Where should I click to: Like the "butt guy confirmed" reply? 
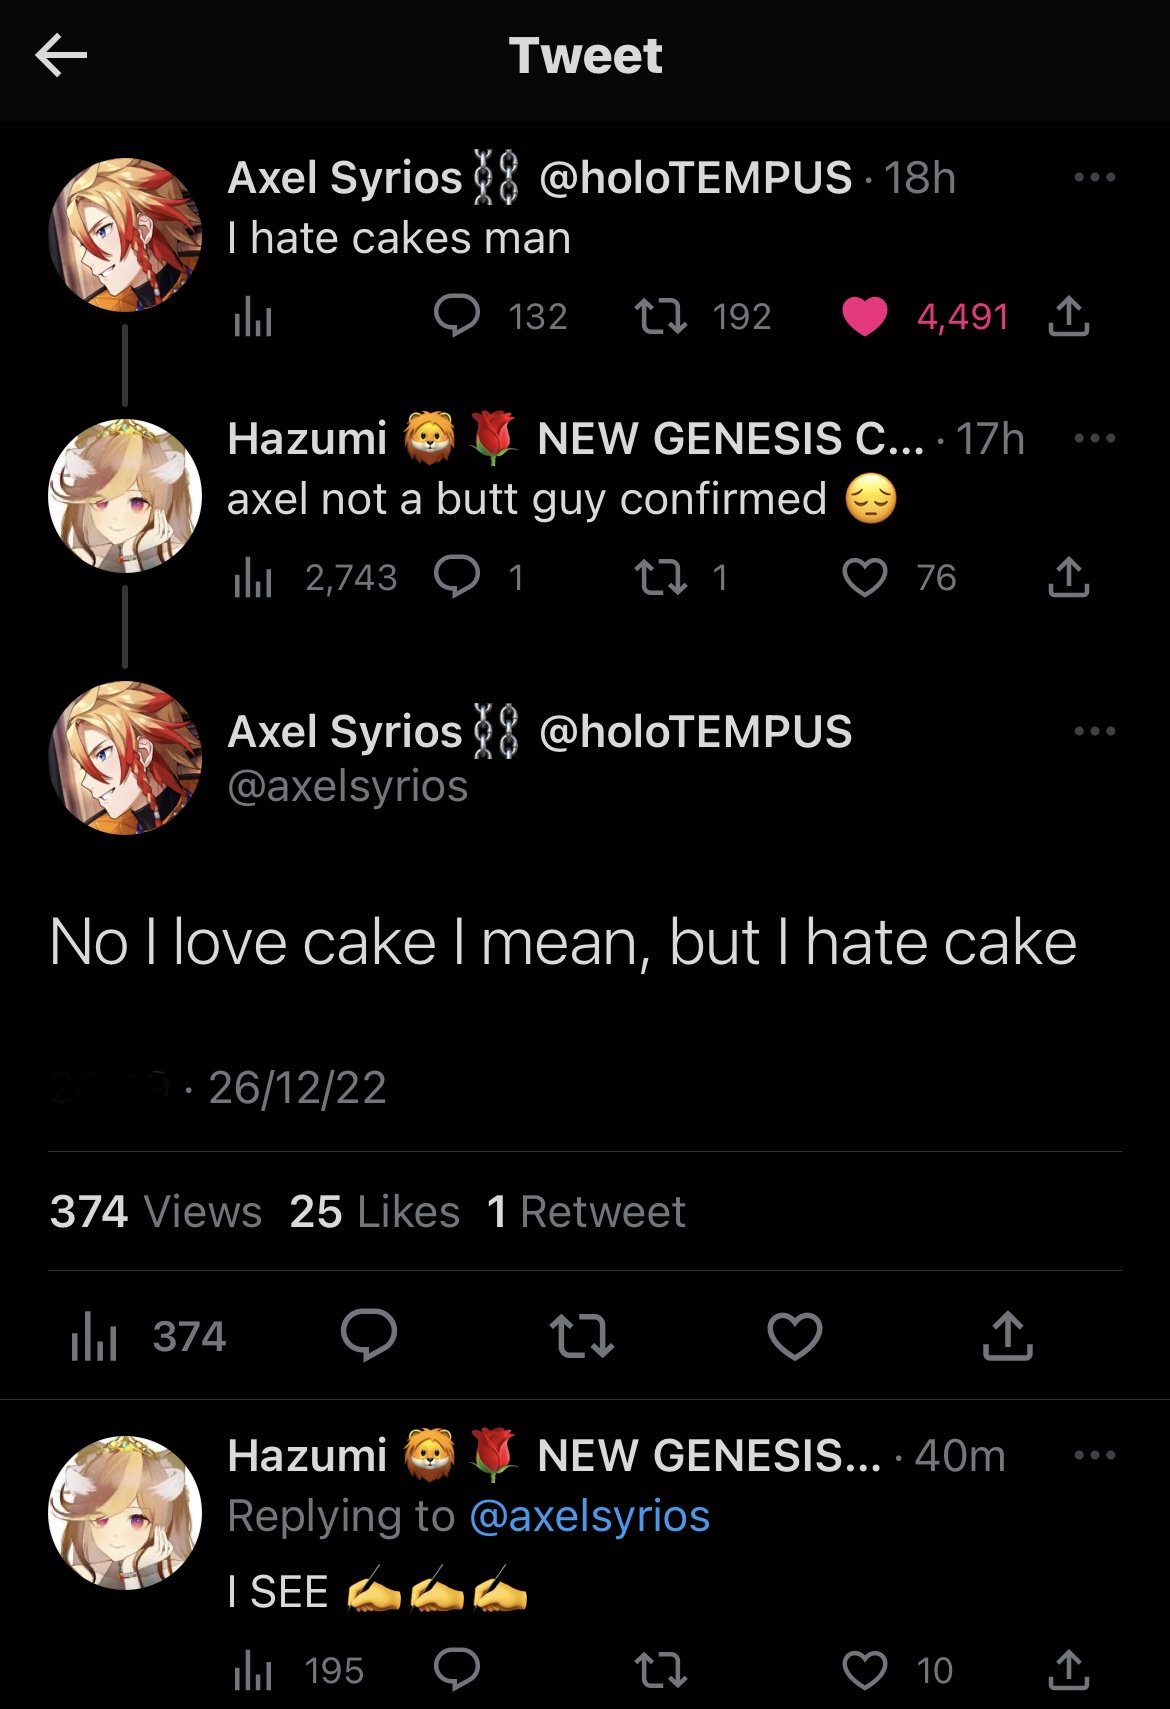click(x=865, y=578)
